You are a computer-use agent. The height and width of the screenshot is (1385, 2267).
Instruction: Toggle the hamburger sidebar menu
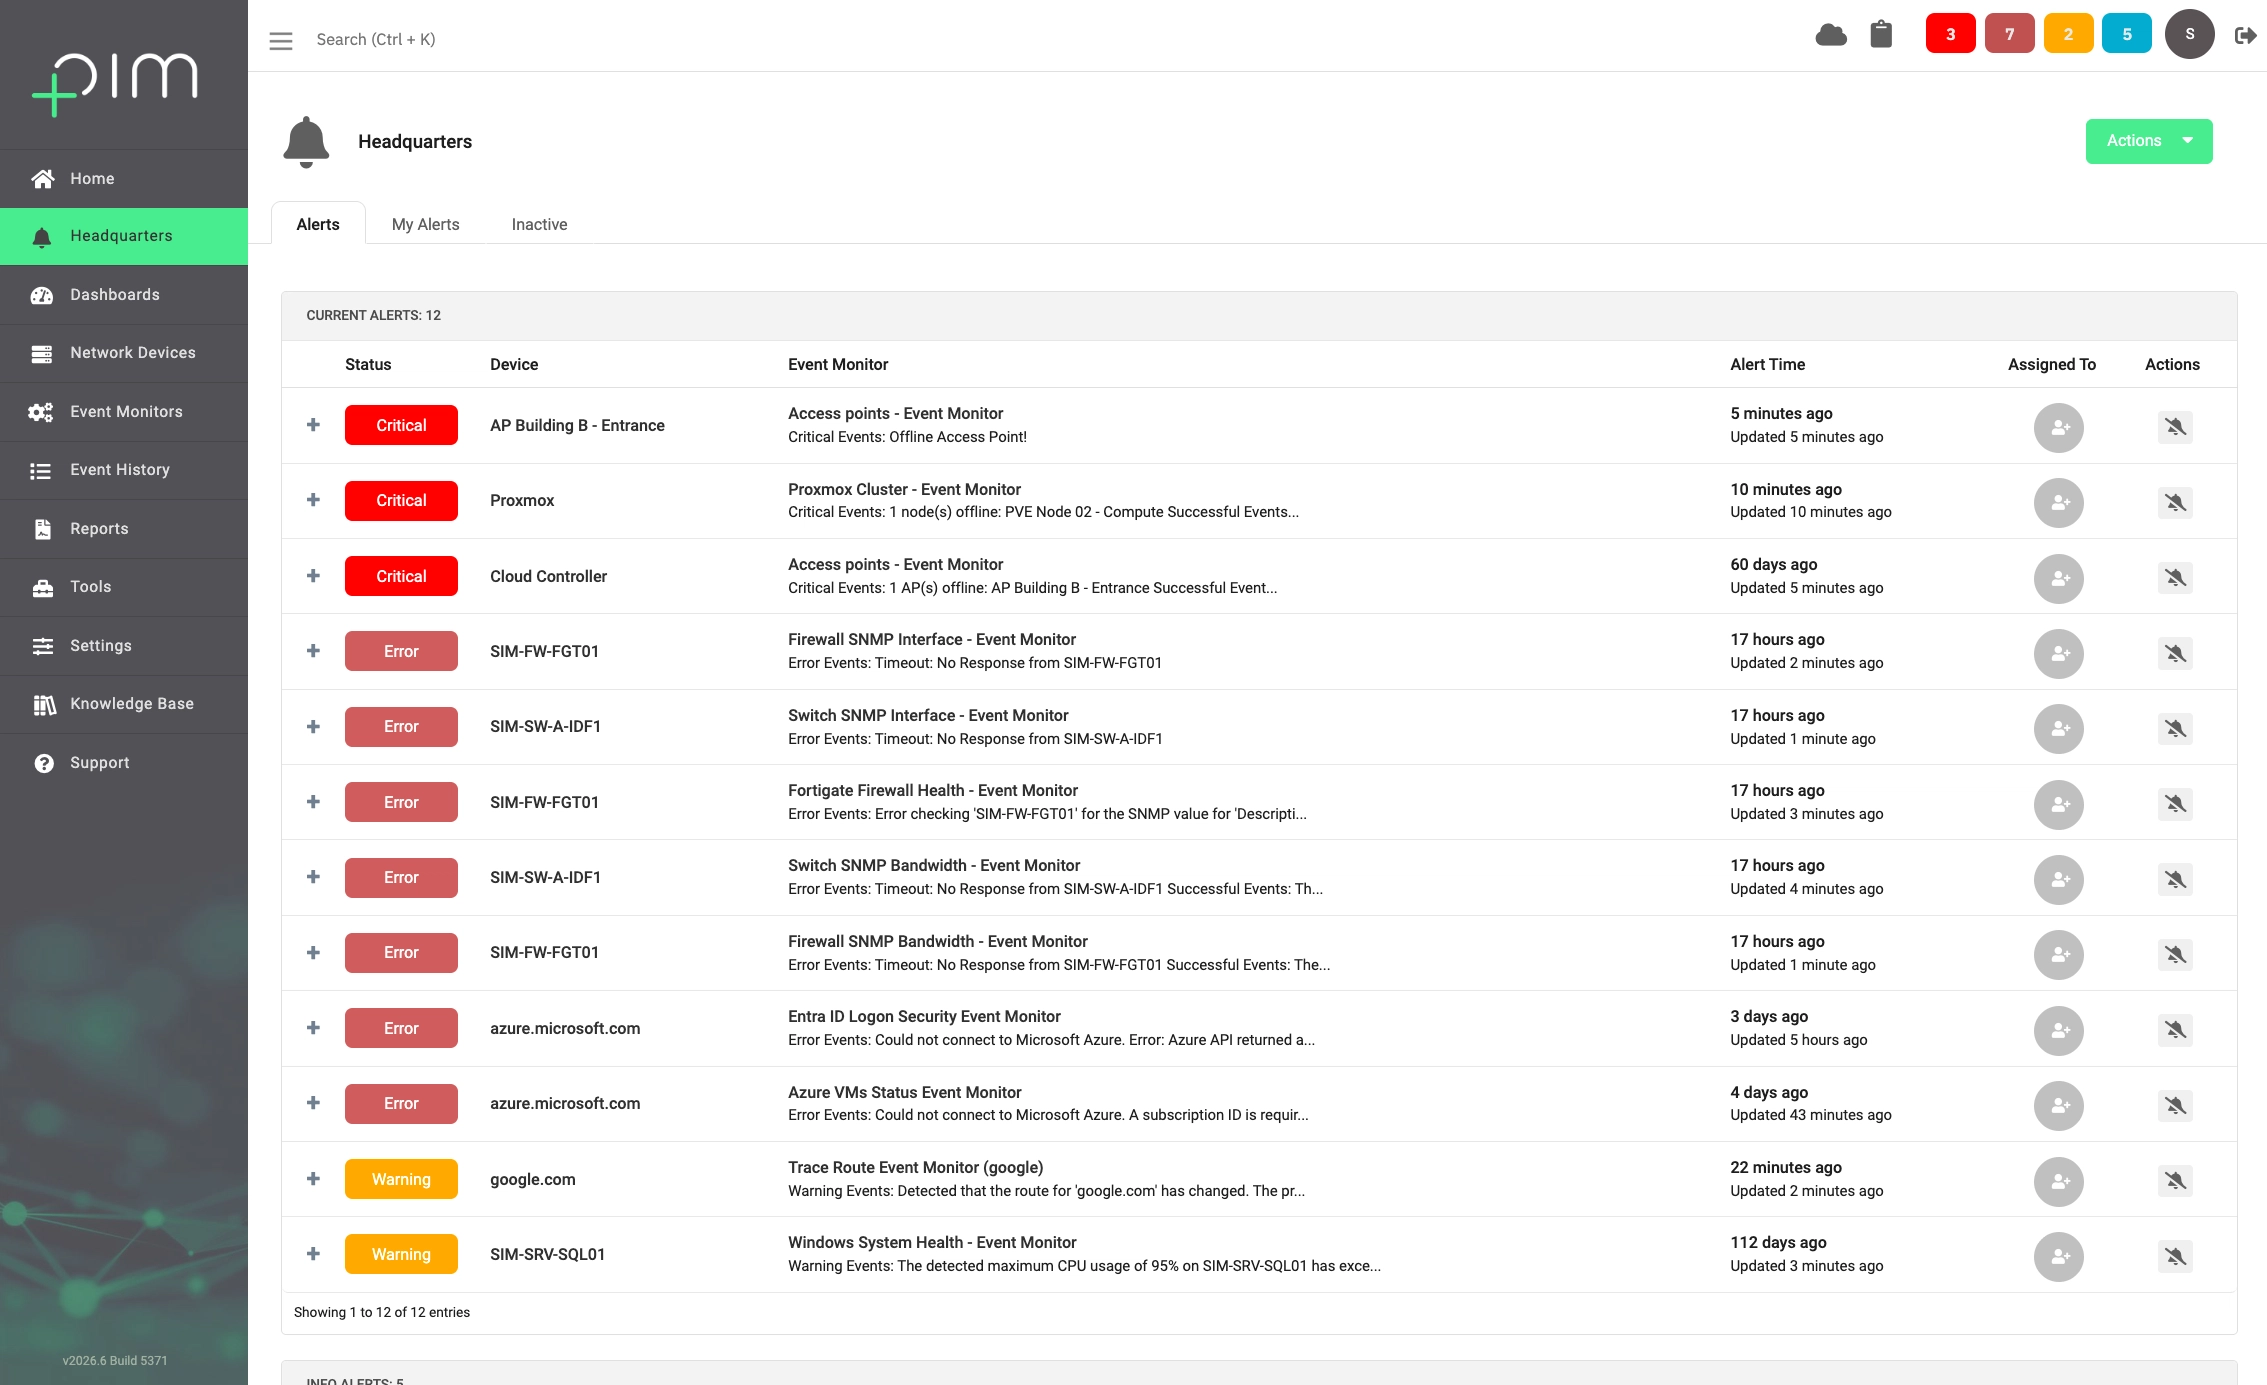[281, 40]
